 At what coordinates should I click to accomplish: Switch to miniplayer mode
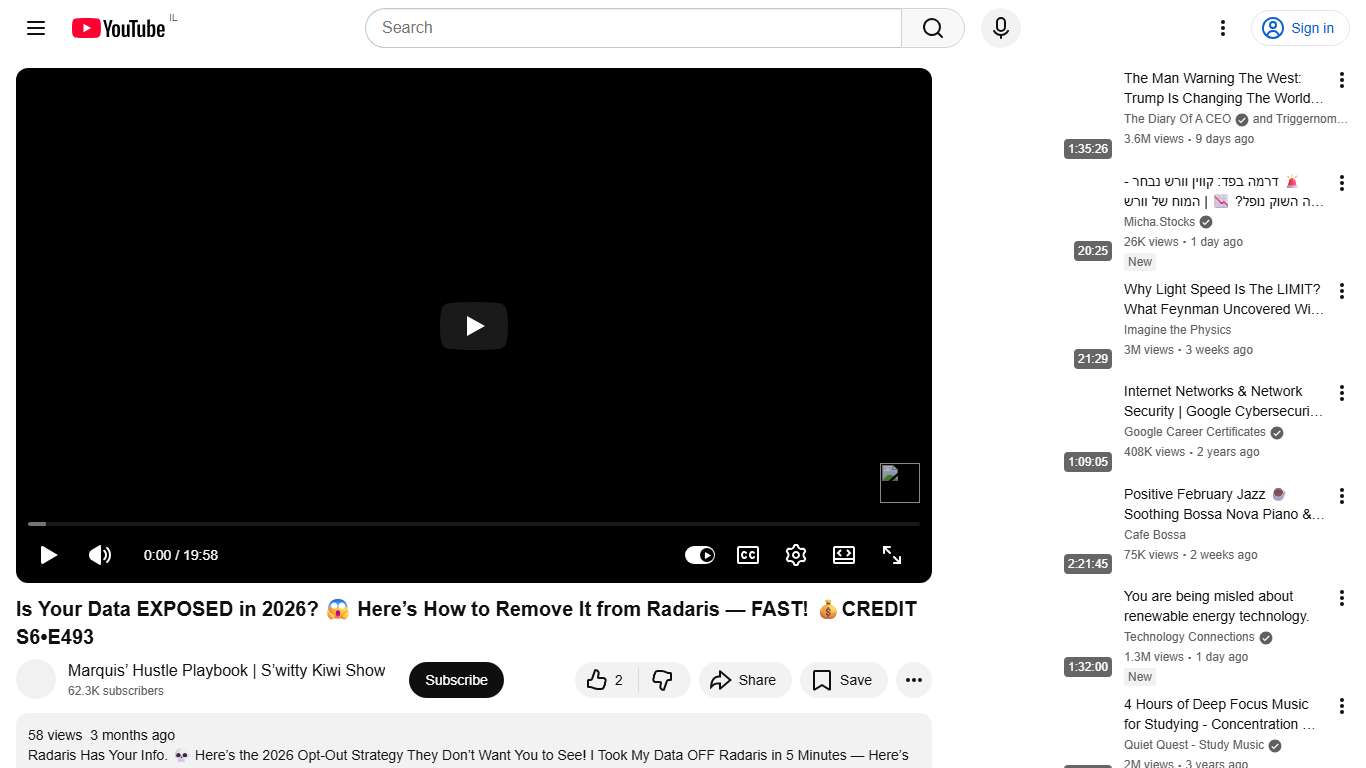[843, 555]
